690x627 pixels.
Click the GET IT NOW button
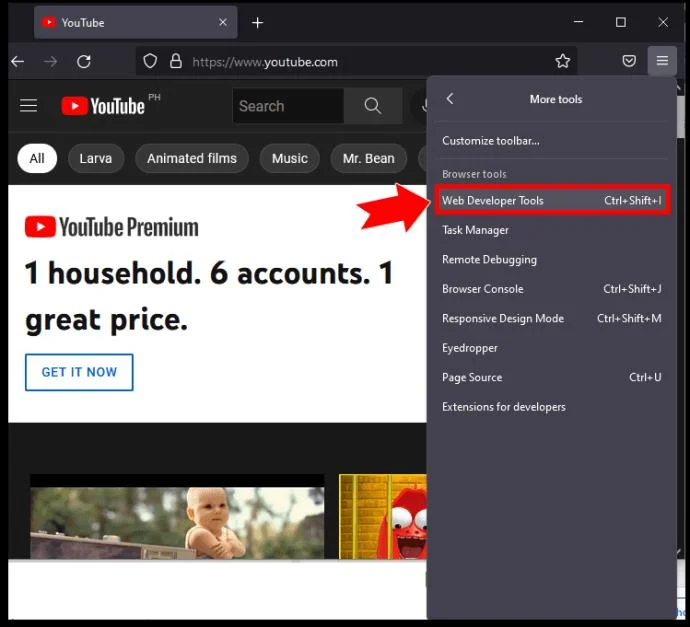tap(79, 372)
